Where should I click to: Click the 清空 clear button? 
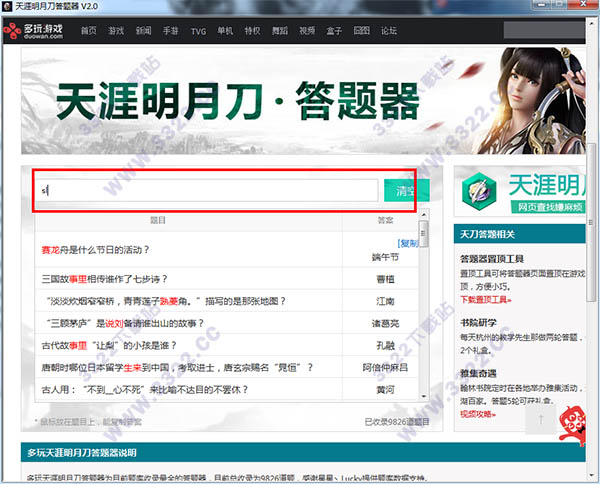[406, 191]
